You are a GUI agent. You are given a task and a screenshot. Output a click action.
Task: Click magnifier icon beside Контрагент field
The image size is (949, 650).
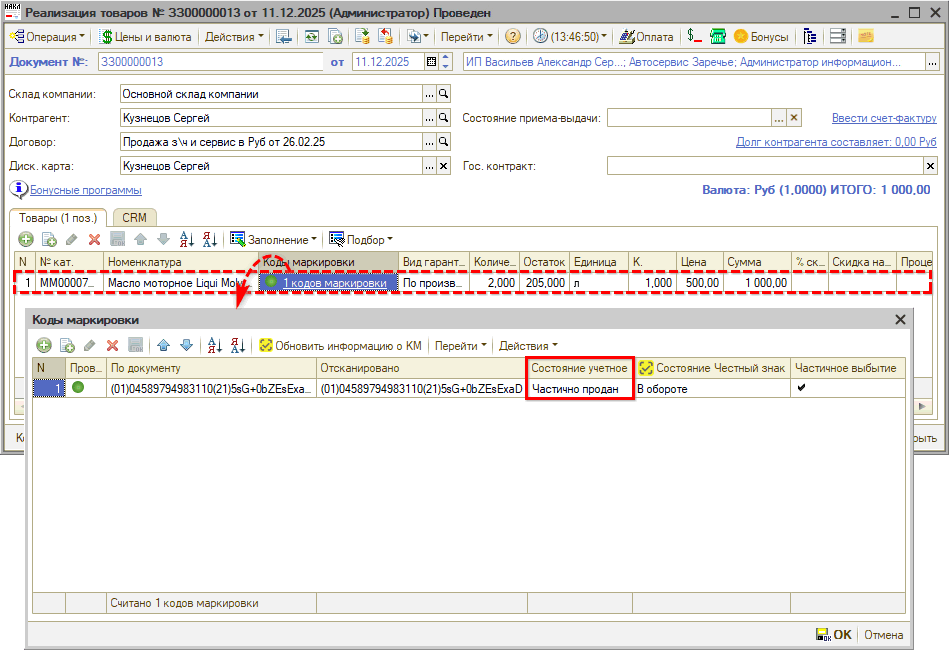tap(445, 118)
